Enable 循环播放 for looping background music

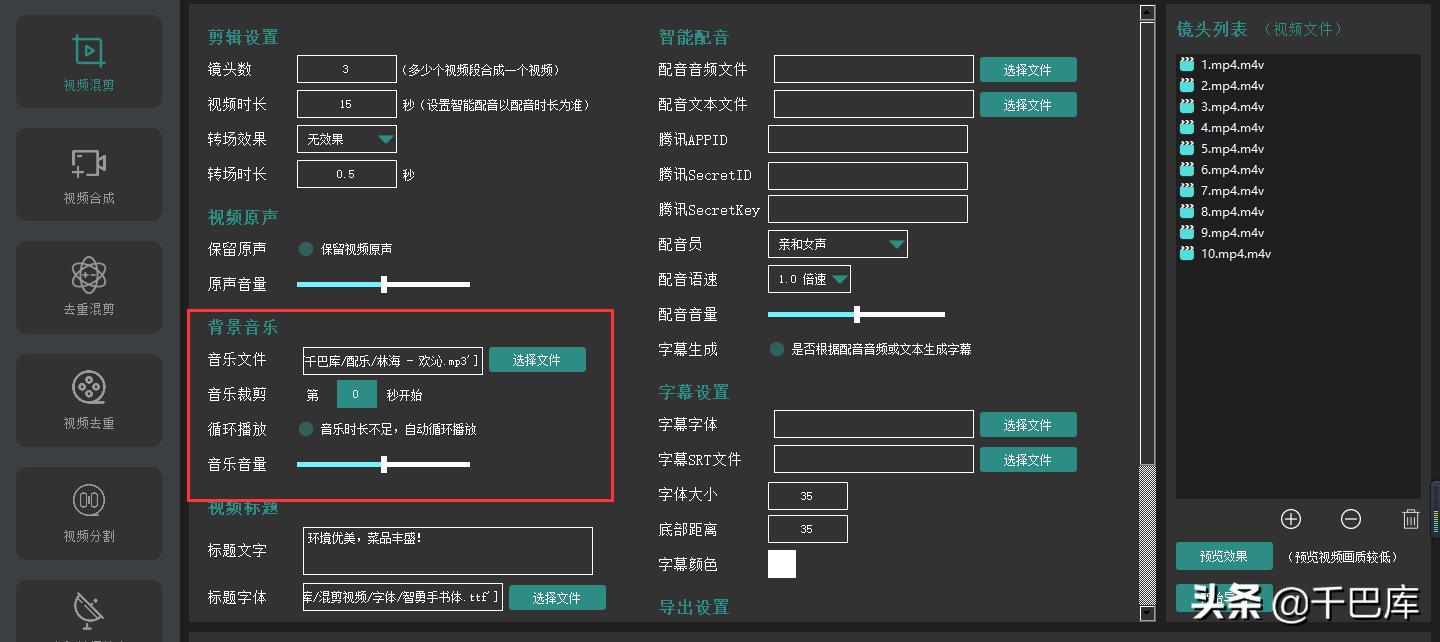pyautogui.click(x=306, y=429)
